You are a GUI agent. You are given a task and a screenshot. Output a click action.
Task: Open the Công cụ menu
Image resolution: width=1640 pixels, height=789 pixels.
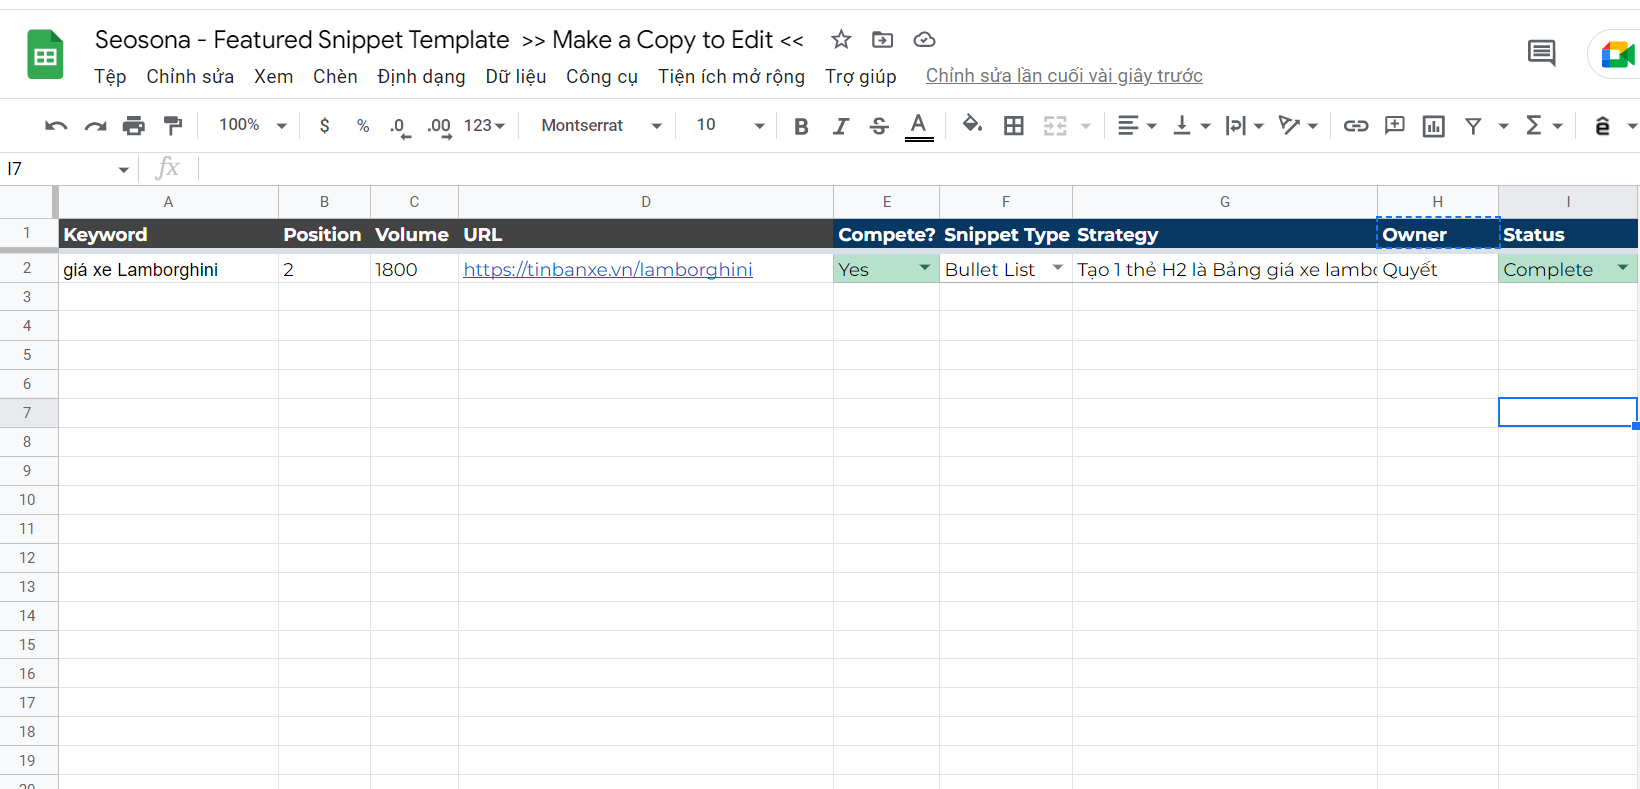(x=602, y=76)
